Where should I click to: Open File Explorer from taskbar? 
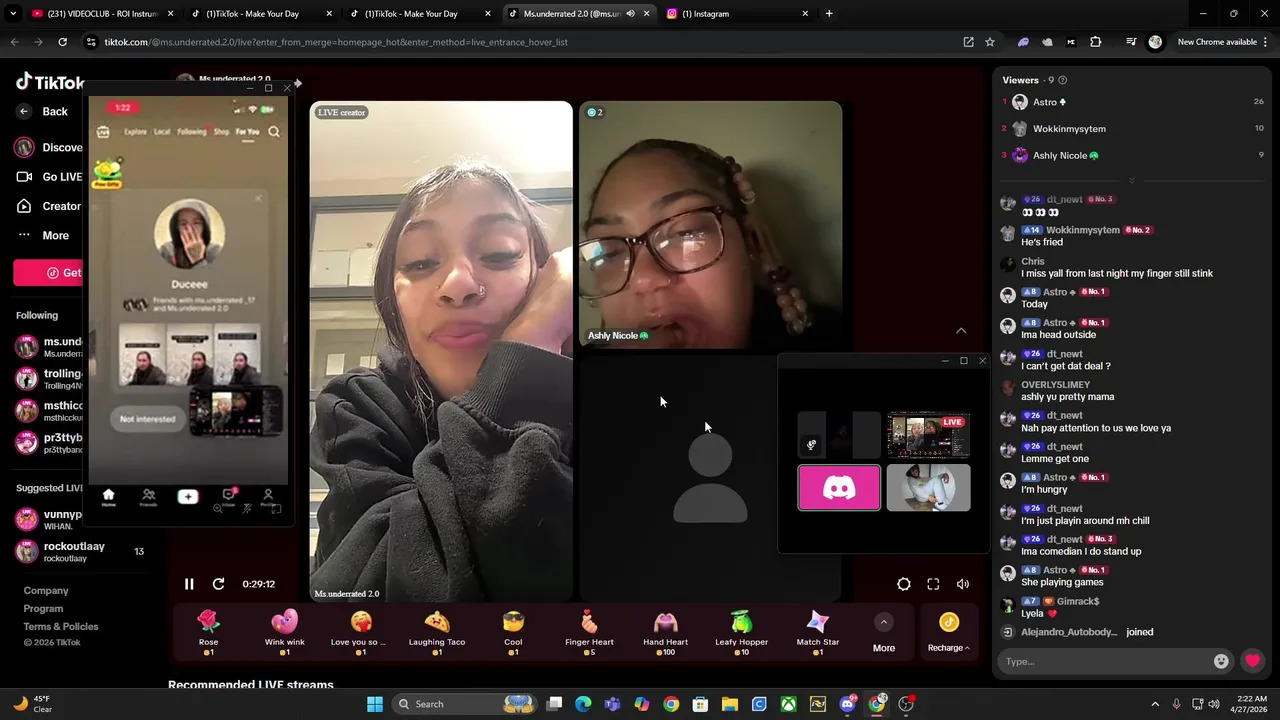[729, 704]
